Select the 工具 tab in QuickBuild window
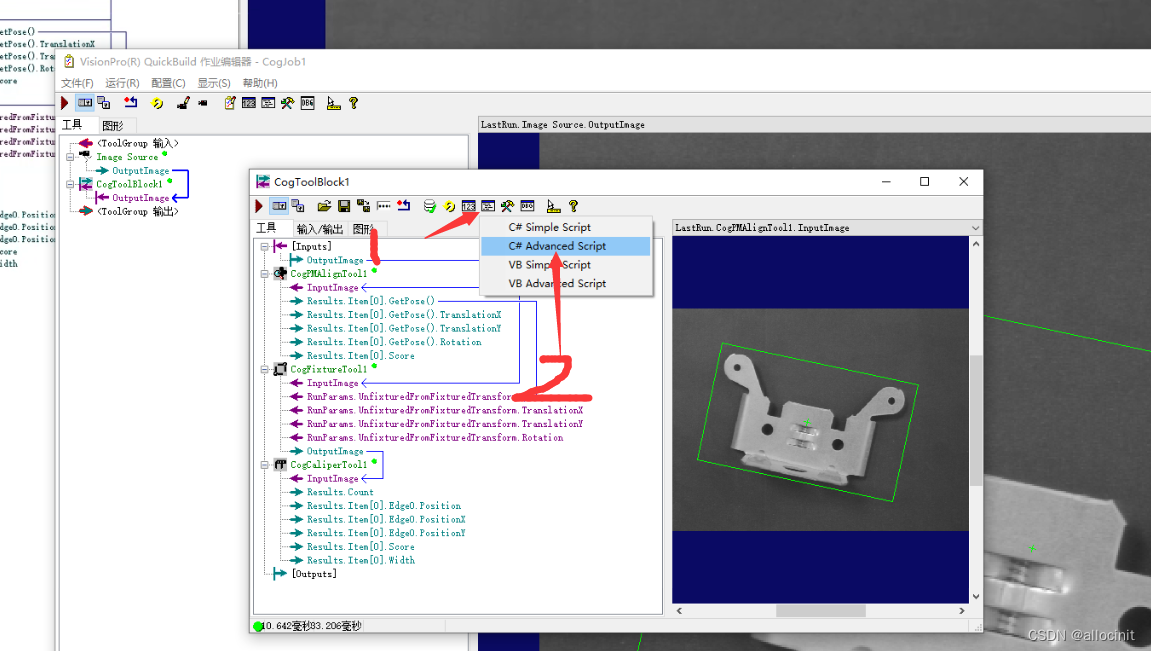 (x=72, y=125)
